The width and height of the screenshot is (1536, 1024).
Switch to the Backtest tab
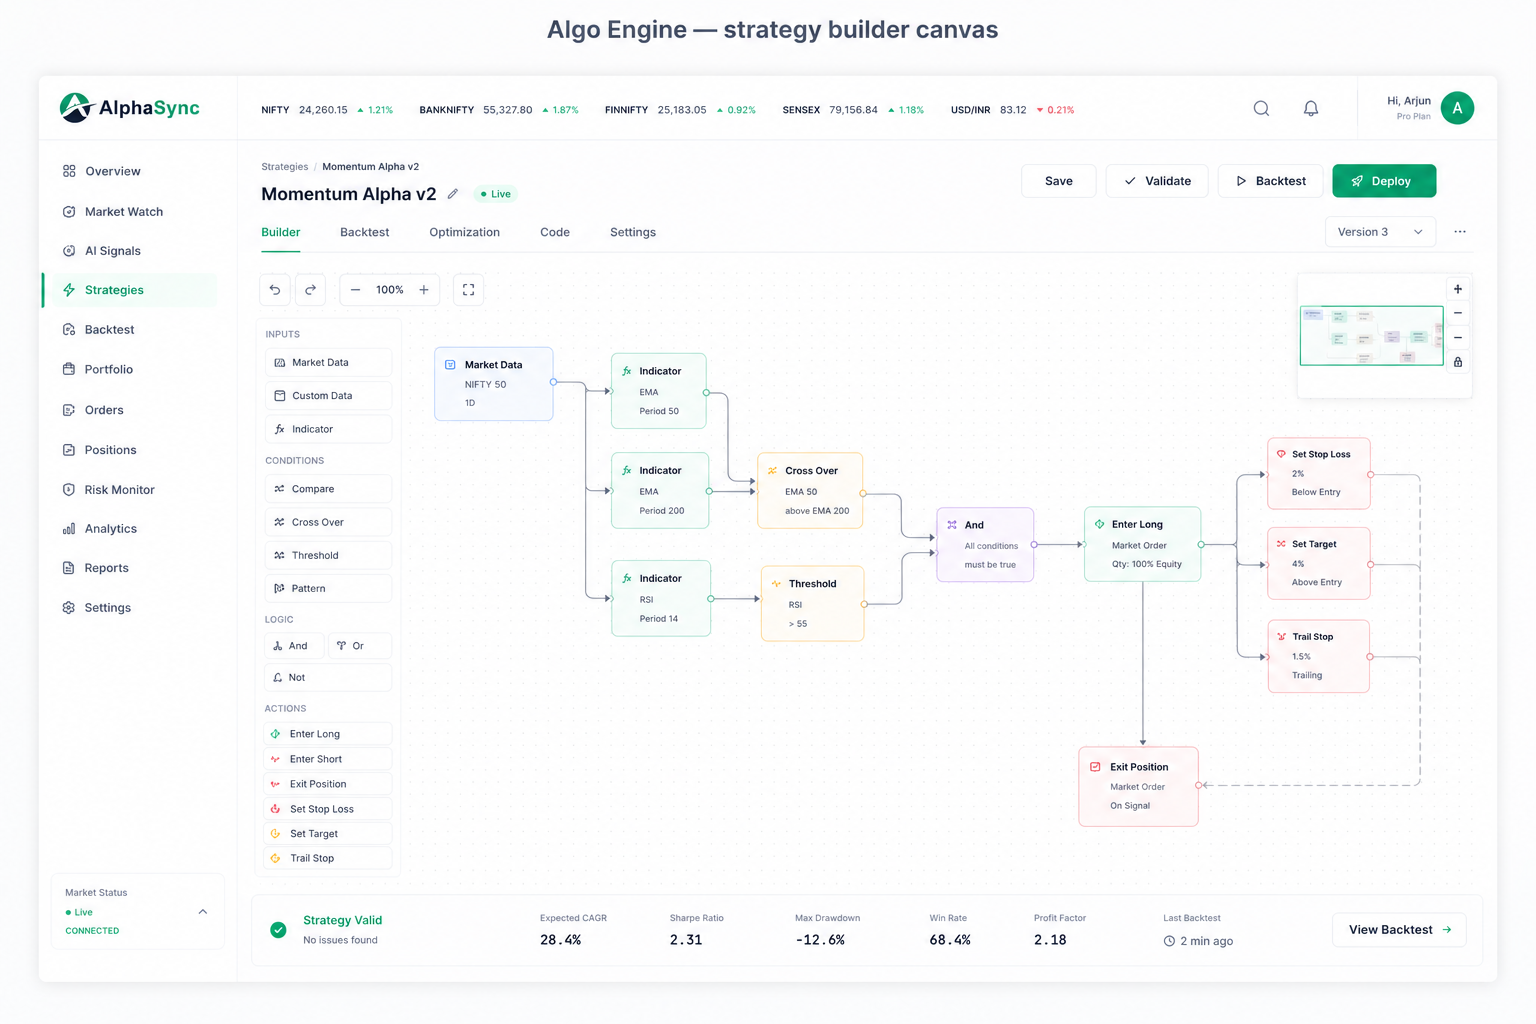[x=364, y=232]
